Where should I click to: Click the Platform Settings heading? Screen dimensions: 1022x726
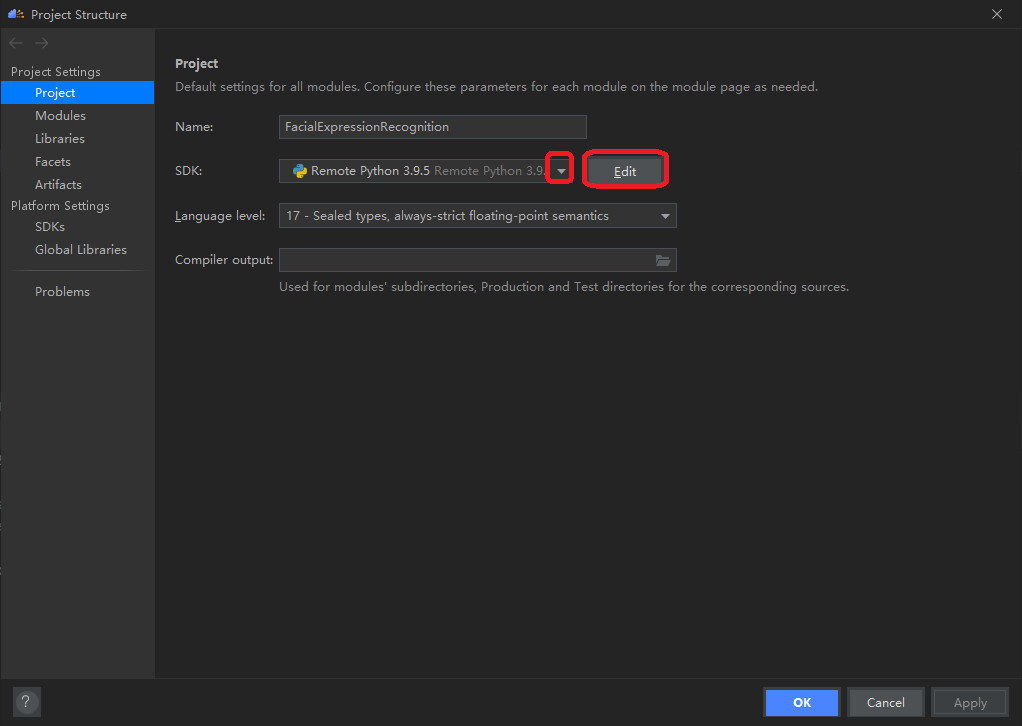click(60, 205)
